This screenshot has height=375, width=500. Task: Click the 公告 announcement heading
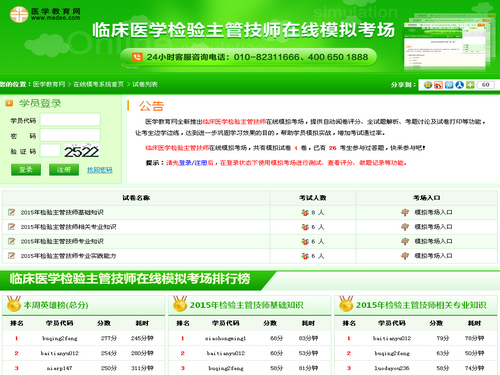point(152,106)
